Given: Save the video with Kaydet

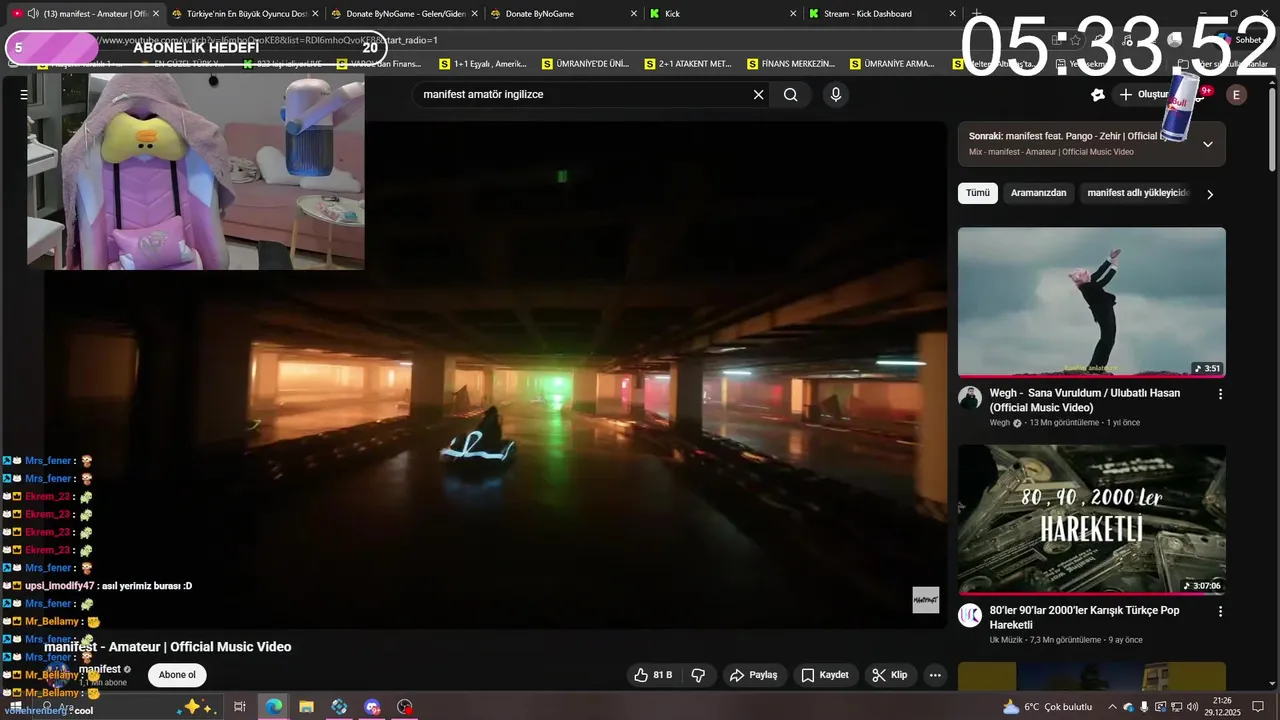Looking at the screenshot, I should point(825,675).
